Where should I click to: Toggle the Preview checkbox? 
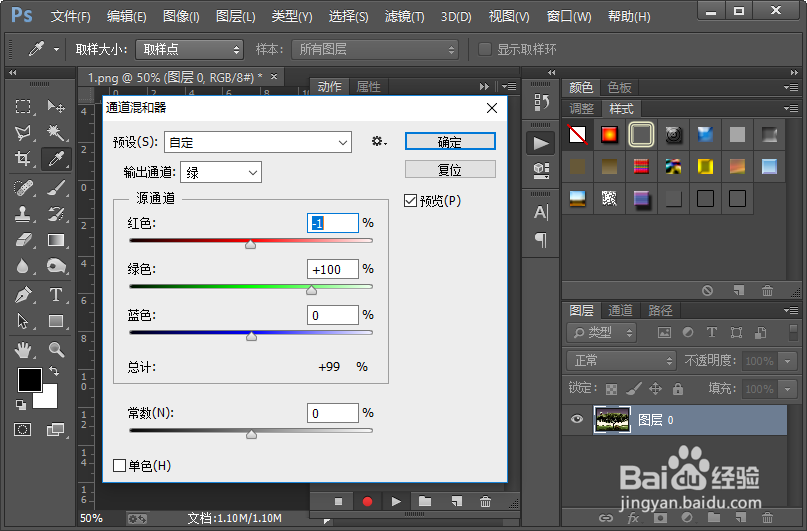[410, 201]
